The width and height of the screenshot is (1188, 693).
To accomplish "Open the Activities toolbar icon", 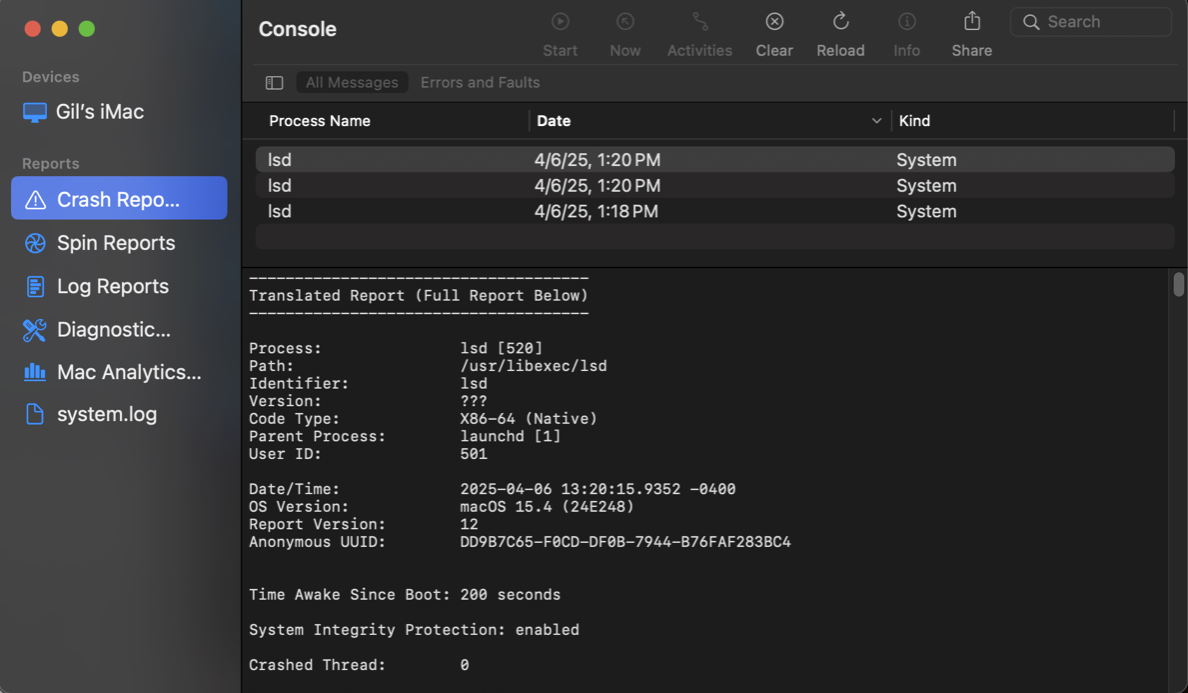I will (700, 21).
